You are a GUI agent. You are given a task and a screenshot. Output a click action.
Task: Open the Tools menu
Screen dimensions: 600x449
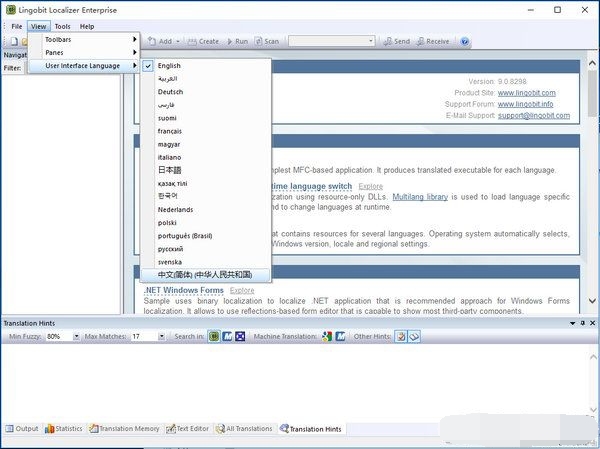pyautogui.click(x=62, y=26)
